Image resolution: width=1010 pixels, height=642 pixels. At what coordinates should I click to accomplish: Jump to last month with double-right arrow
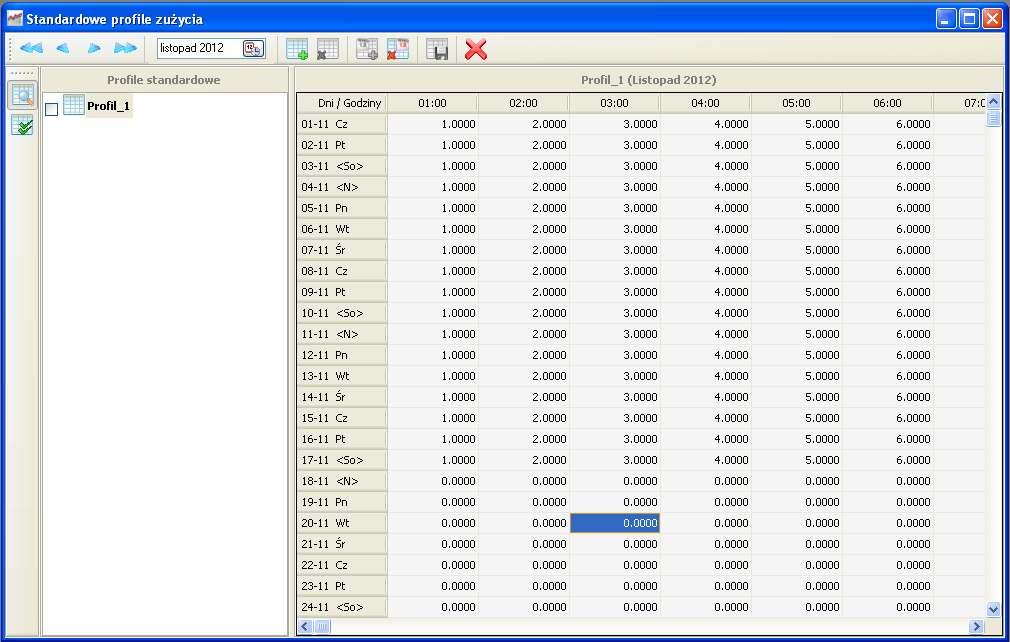click(x=125, y=48)
